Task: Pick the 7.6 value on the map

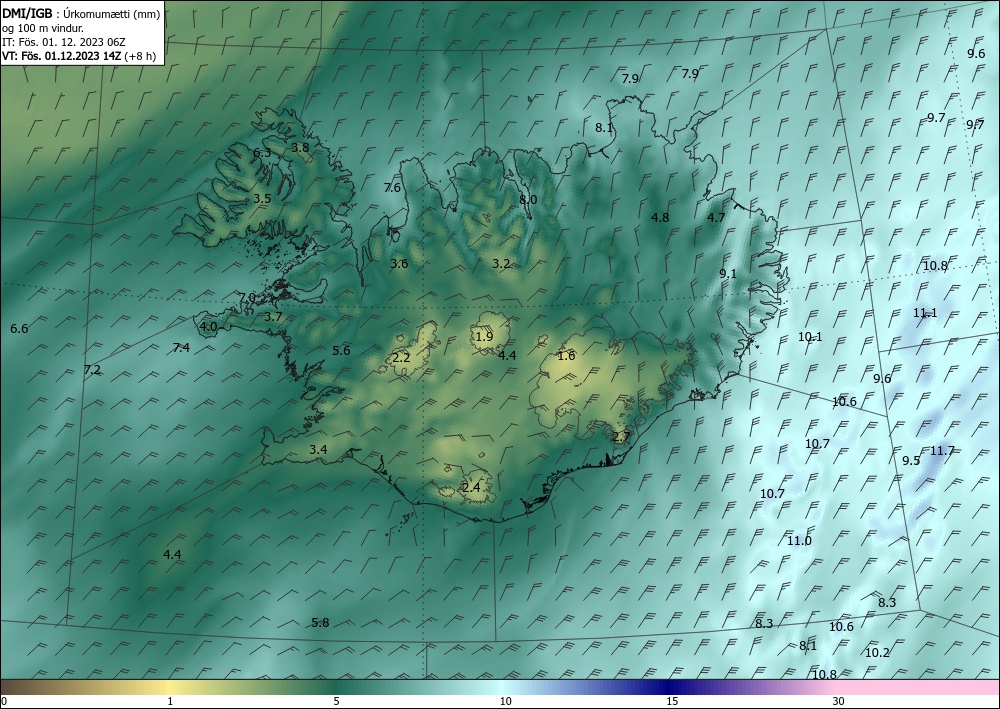Action: pyautogui.click(x=392, y=187)
